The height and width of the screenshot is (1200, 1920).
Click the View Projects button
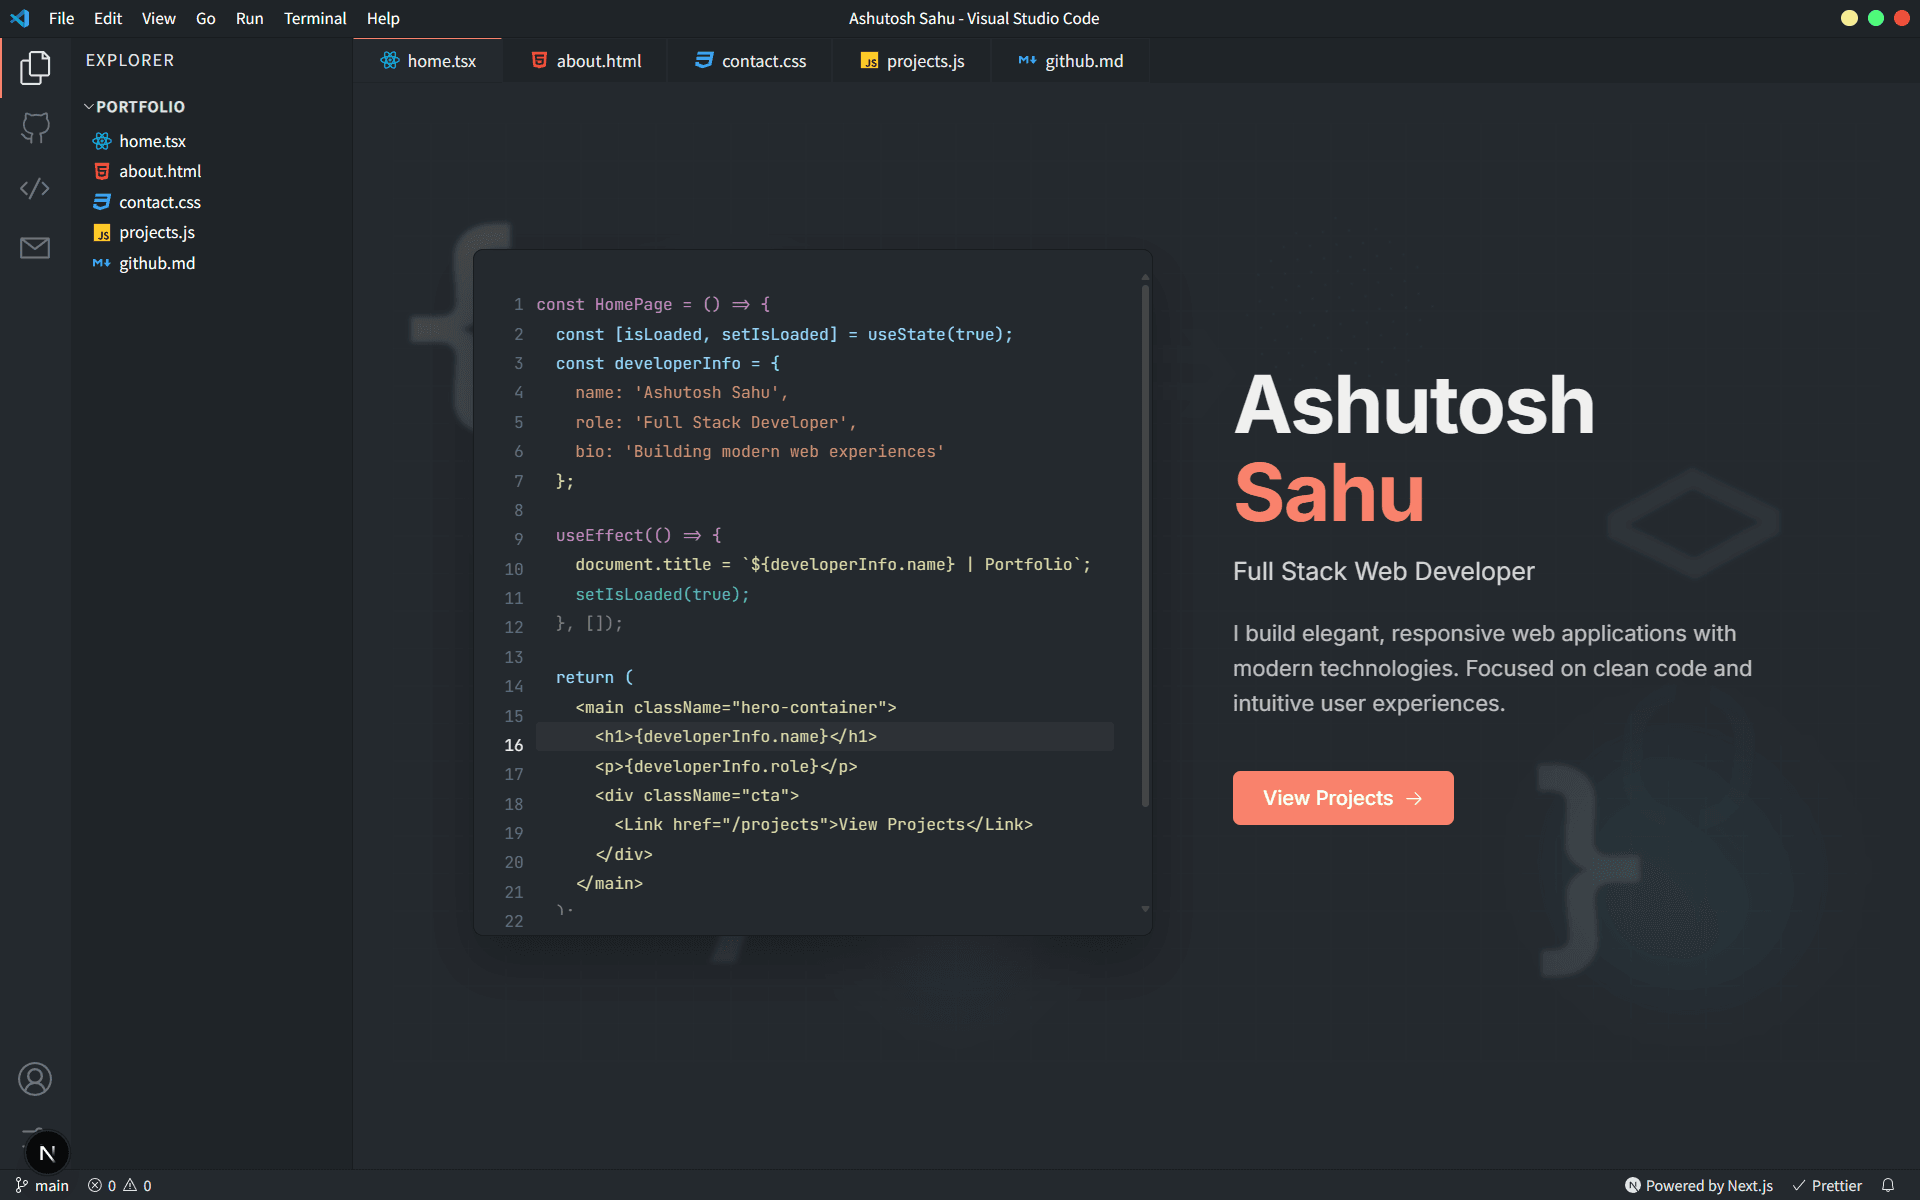pos(1342,798)
